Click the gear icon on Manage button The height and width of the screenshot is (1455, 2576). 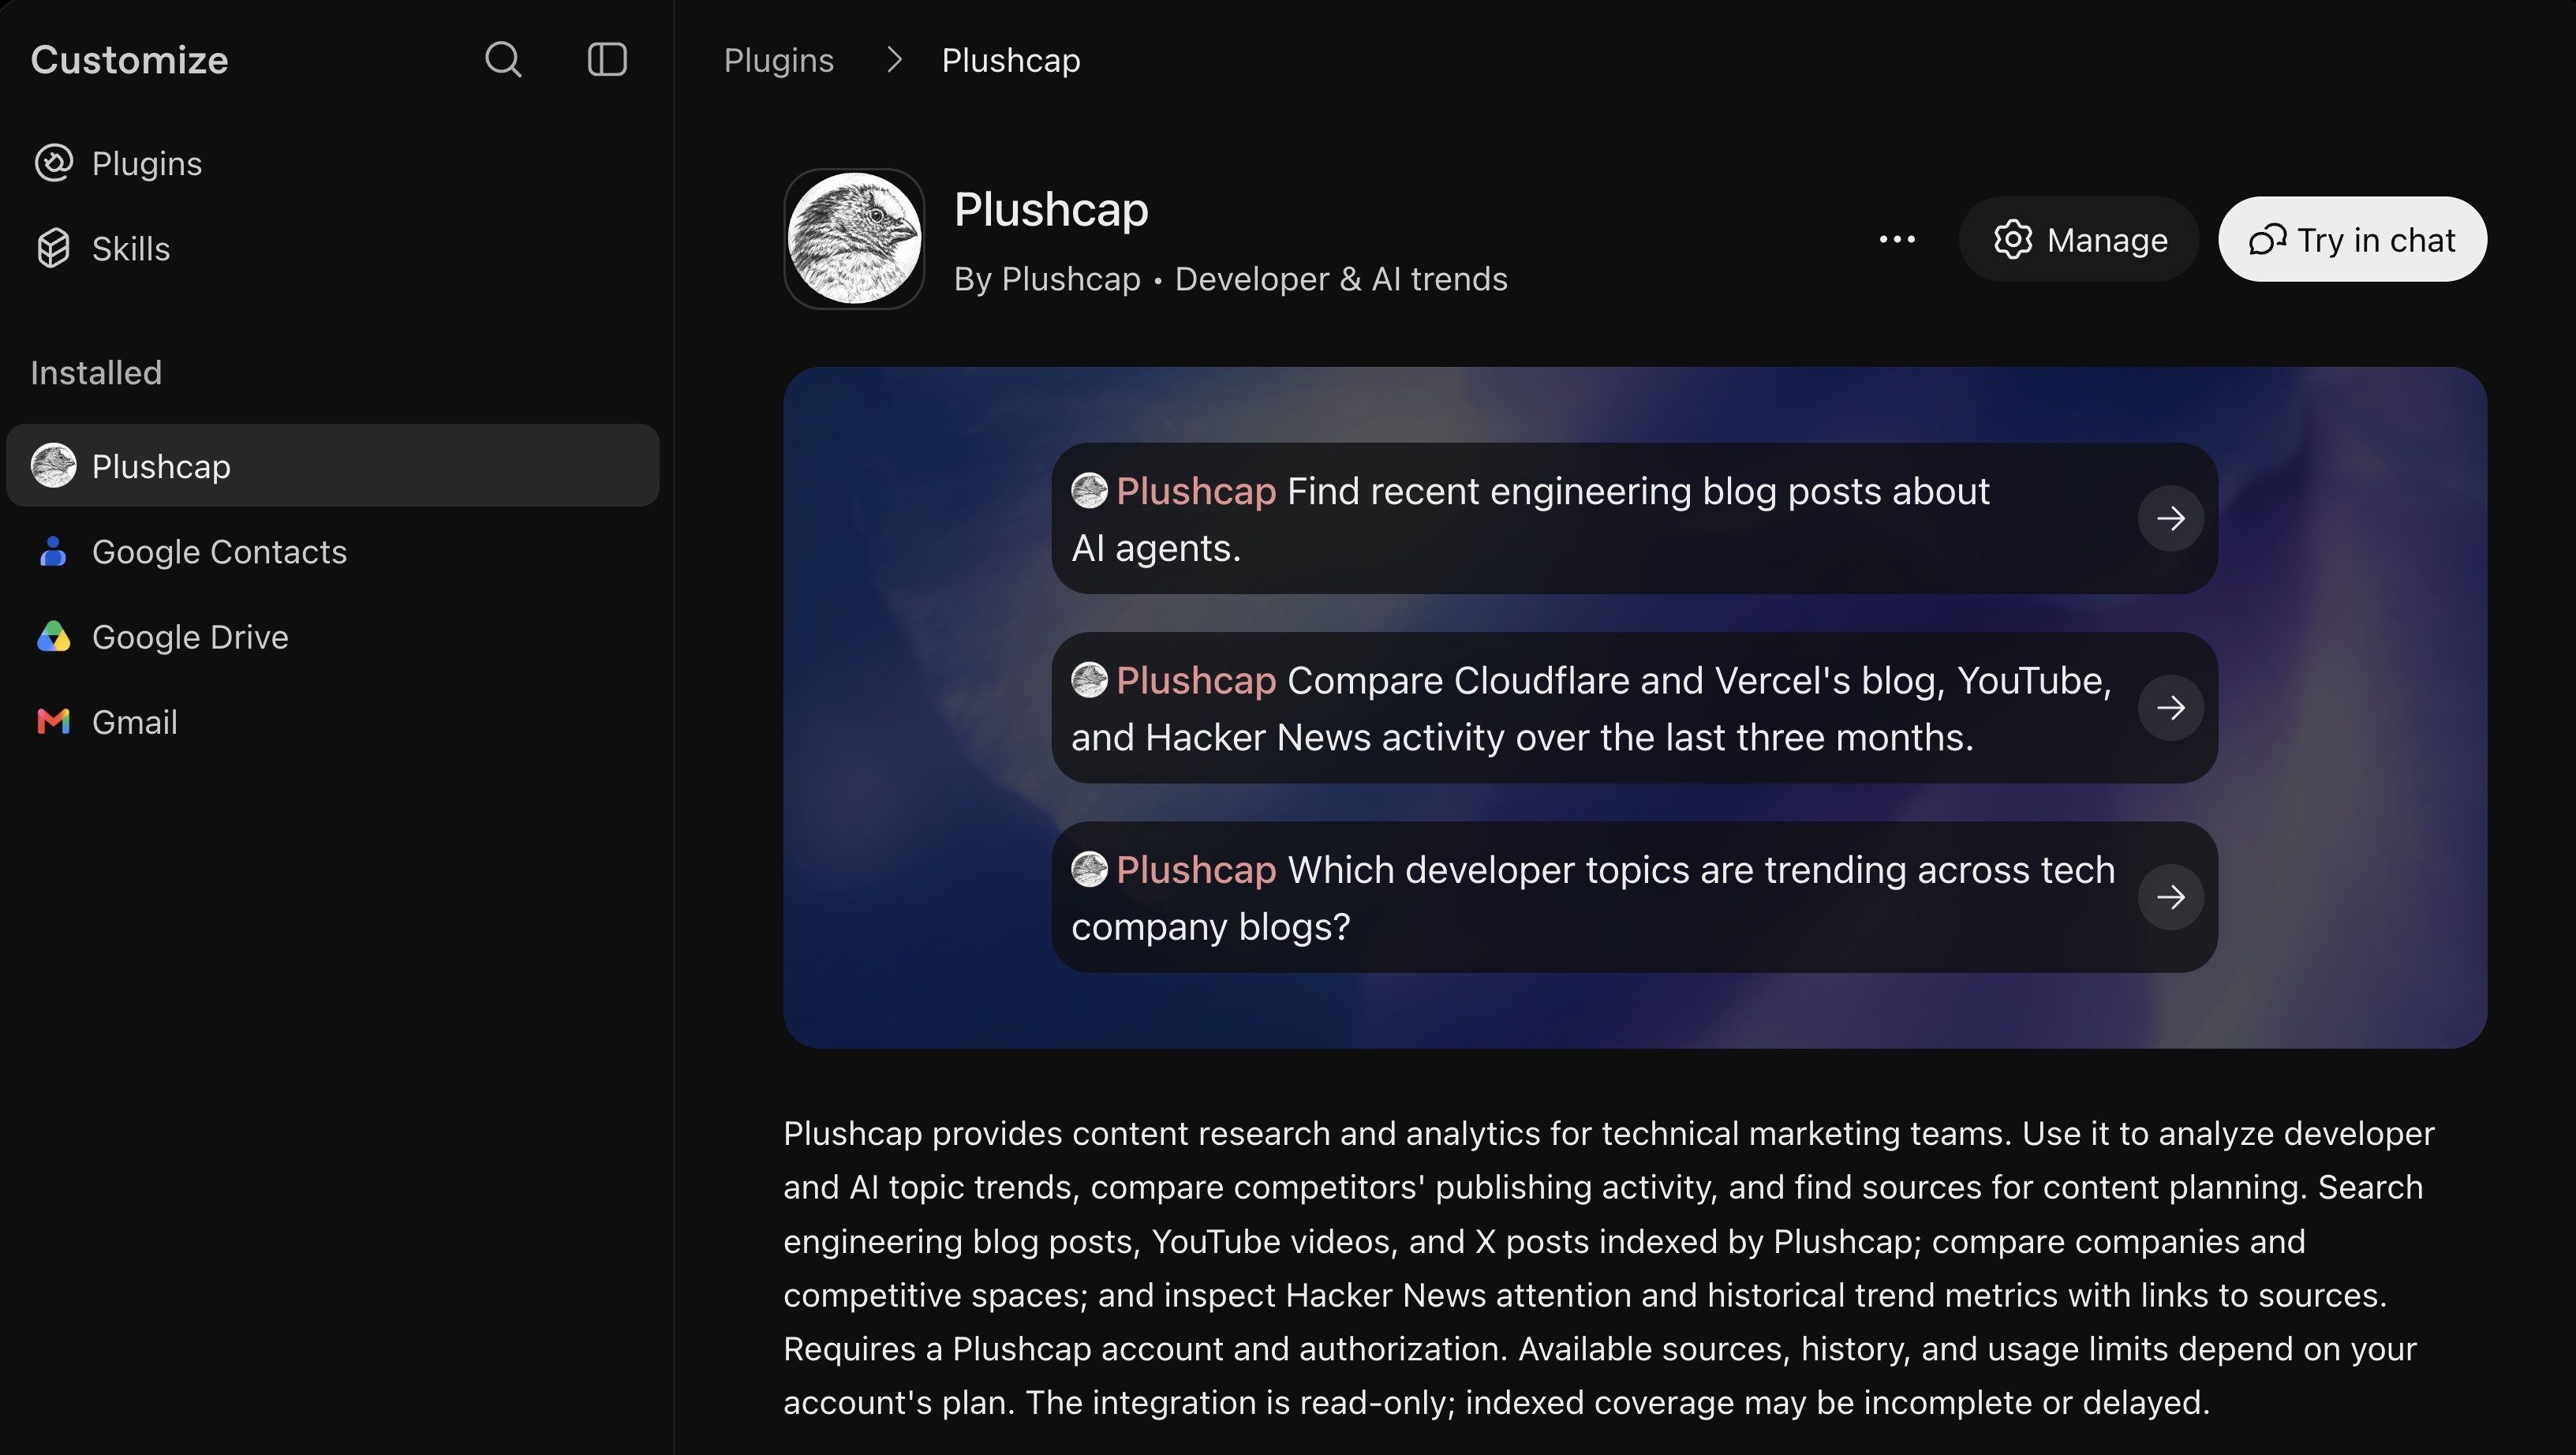(2012, 239)
